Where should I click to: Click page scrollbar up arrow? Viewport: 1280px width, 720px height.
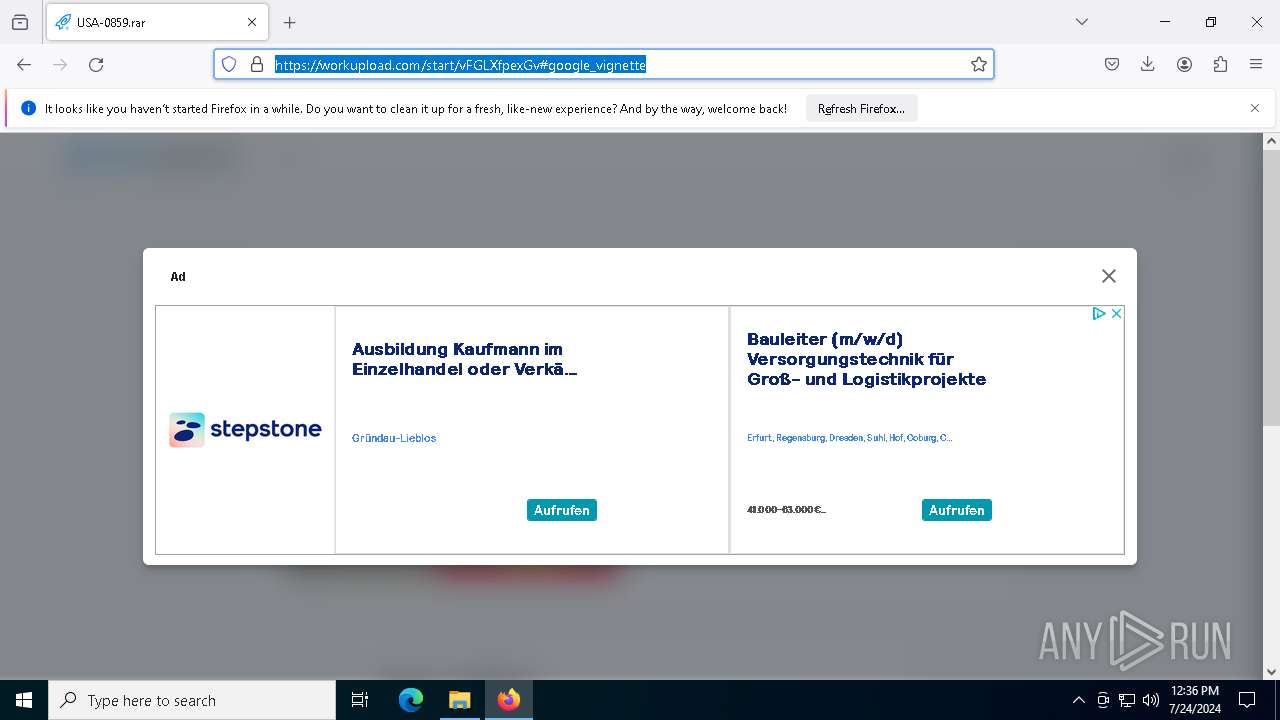click(1271, 142)
